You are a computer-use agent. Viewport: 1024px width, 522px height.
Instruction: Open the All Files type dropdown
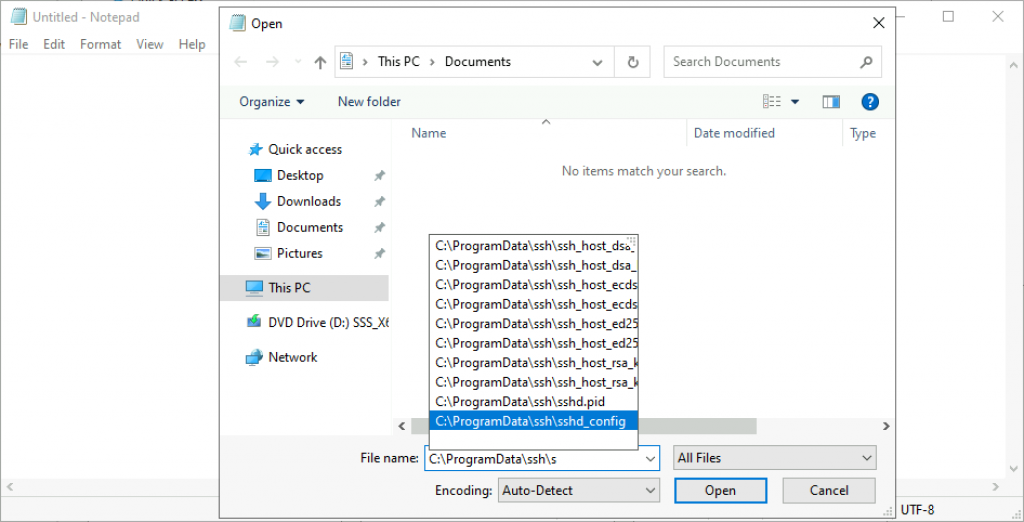point(775,458)
